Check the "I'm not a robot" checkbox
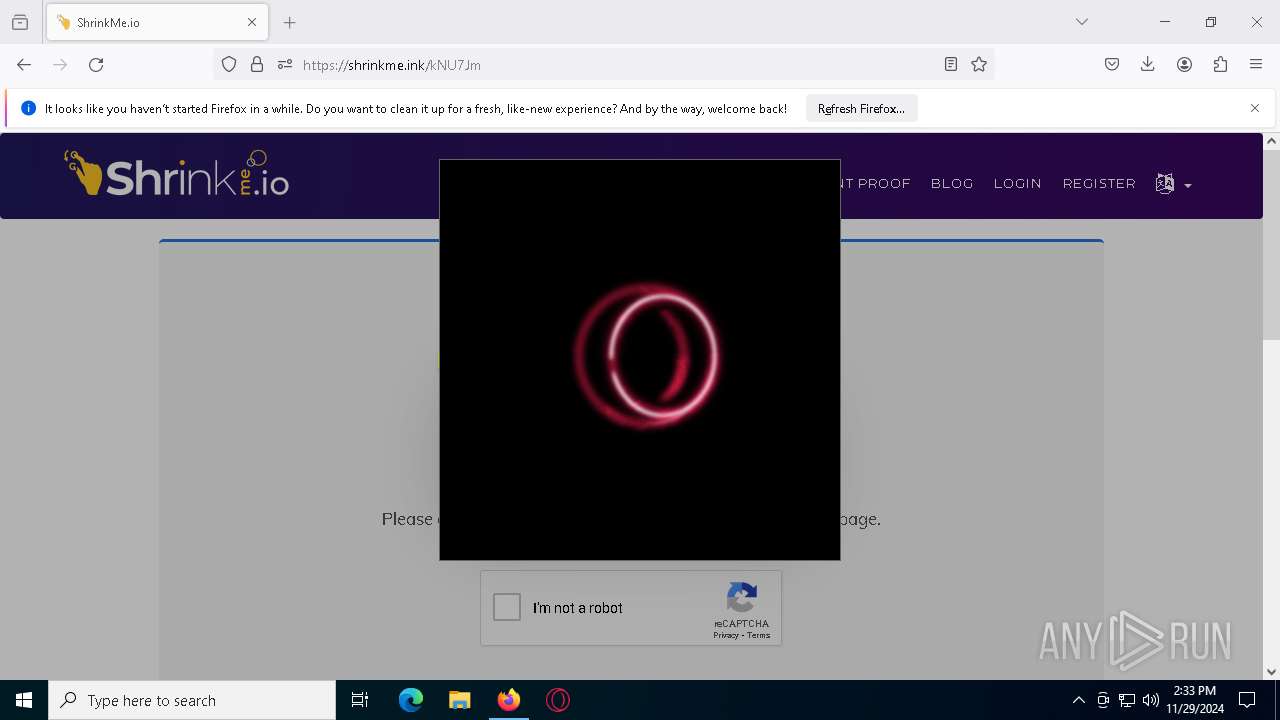This screenshot has width=1280, height=720. tap(507, 607)
